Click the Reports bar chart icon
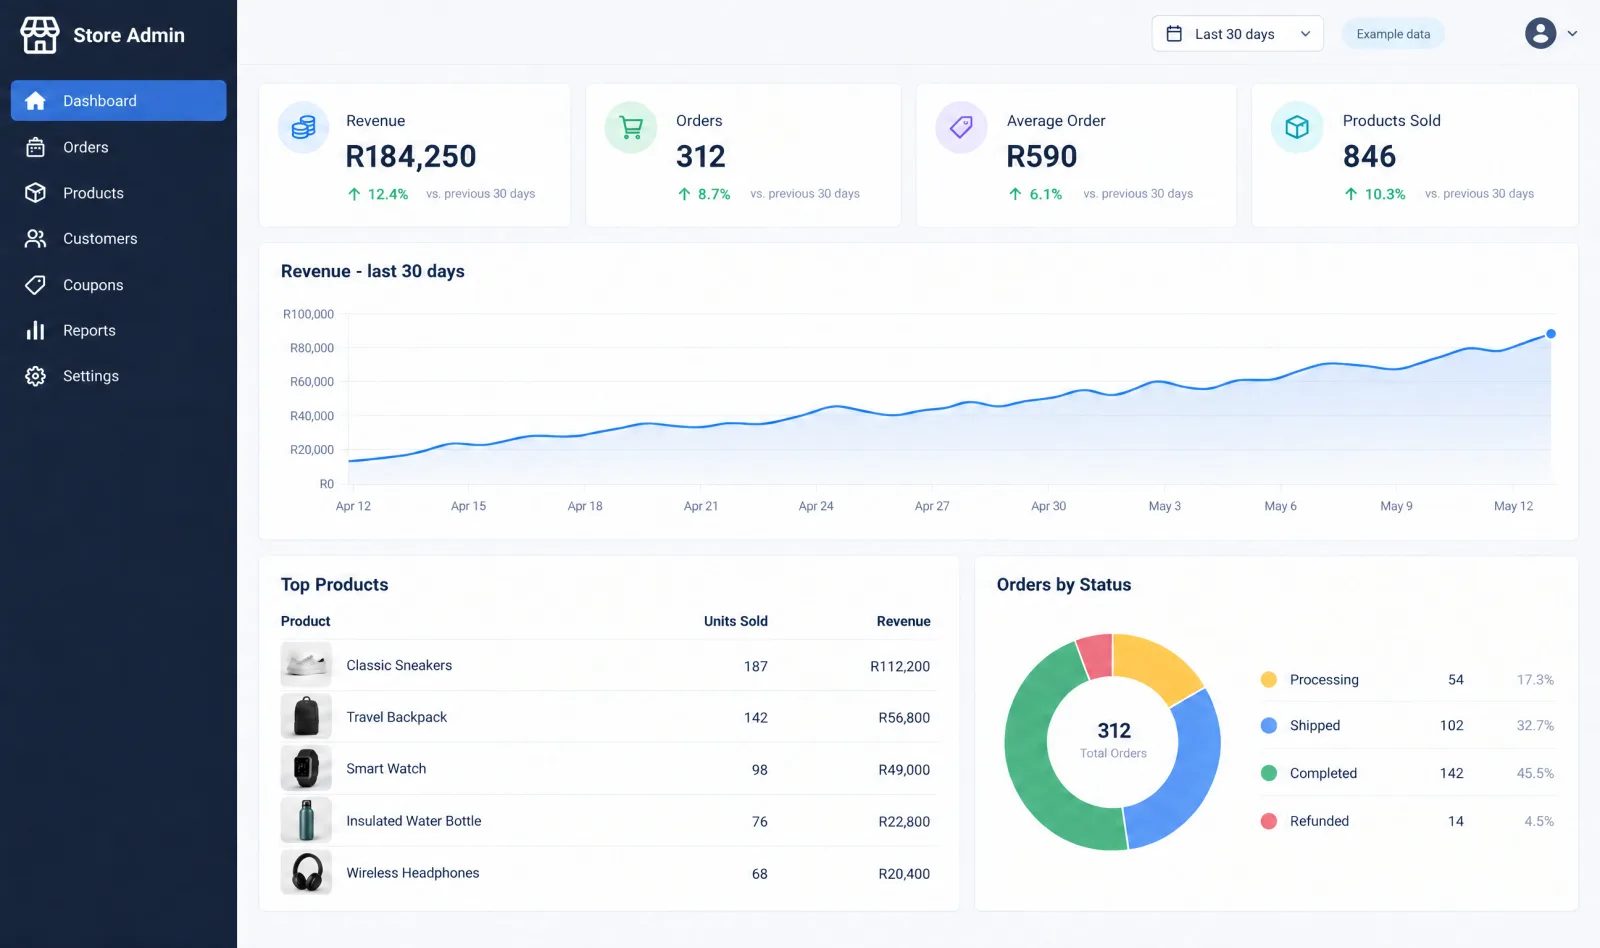1600x948 pixels. pyautogui.click(x=35, y=330)
